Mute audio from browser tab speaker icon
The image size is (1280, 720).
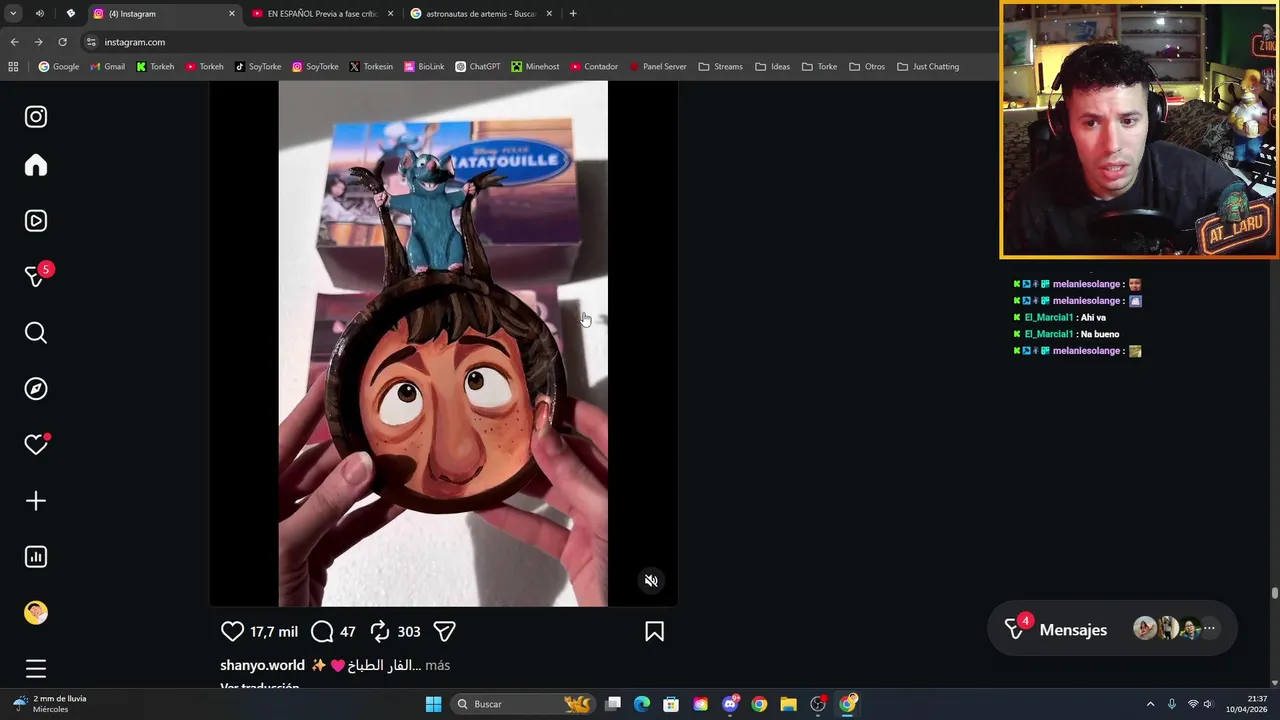coord(40,14)
